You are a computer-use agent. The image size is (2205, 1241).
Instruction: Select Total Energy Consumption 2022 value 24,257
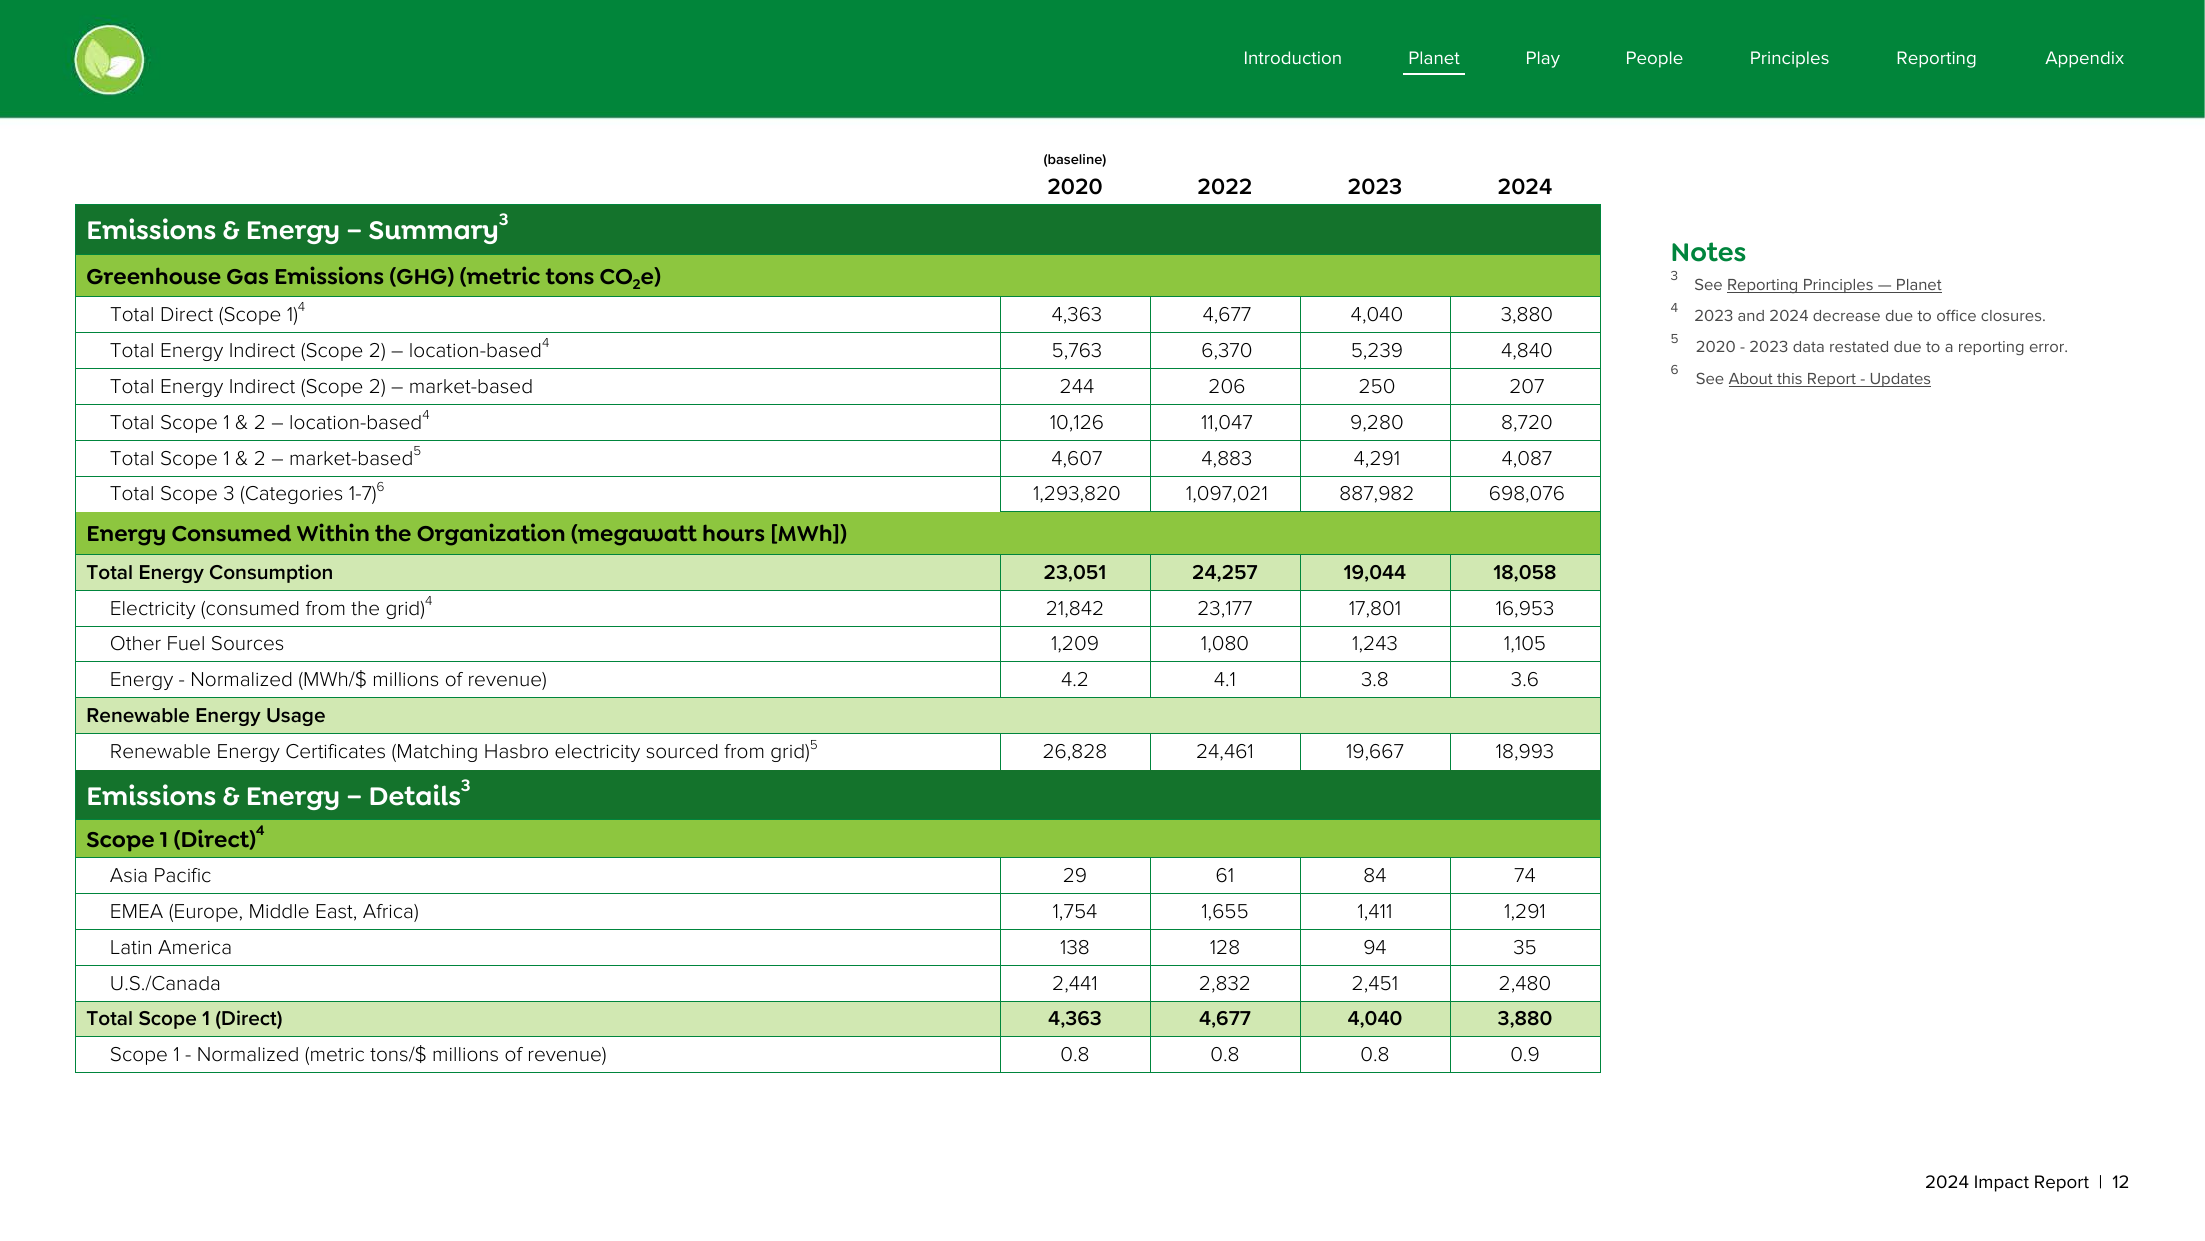pyautogui.click(x=1224, y=573)
